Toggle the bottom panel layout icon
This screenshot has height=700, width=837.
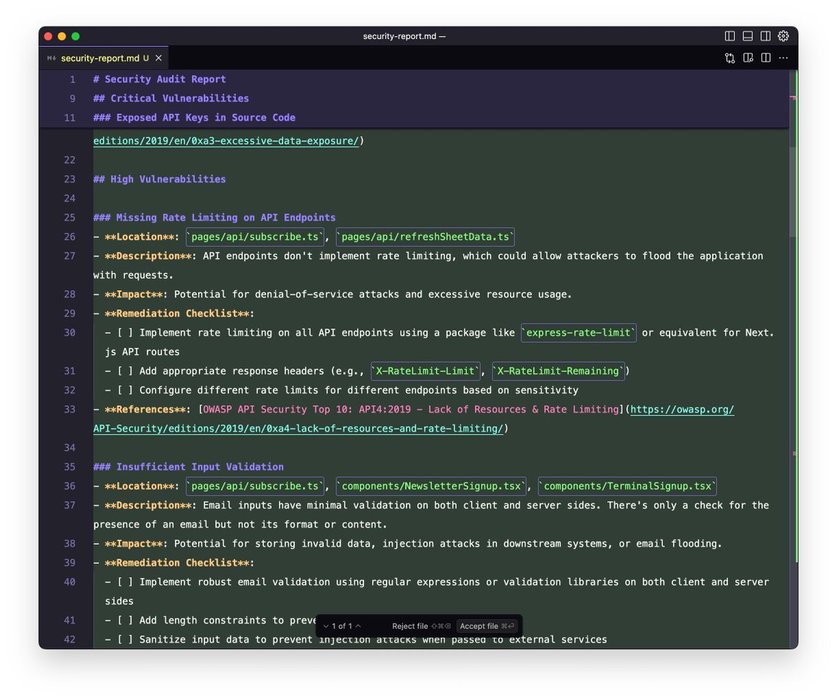point(748,36)
